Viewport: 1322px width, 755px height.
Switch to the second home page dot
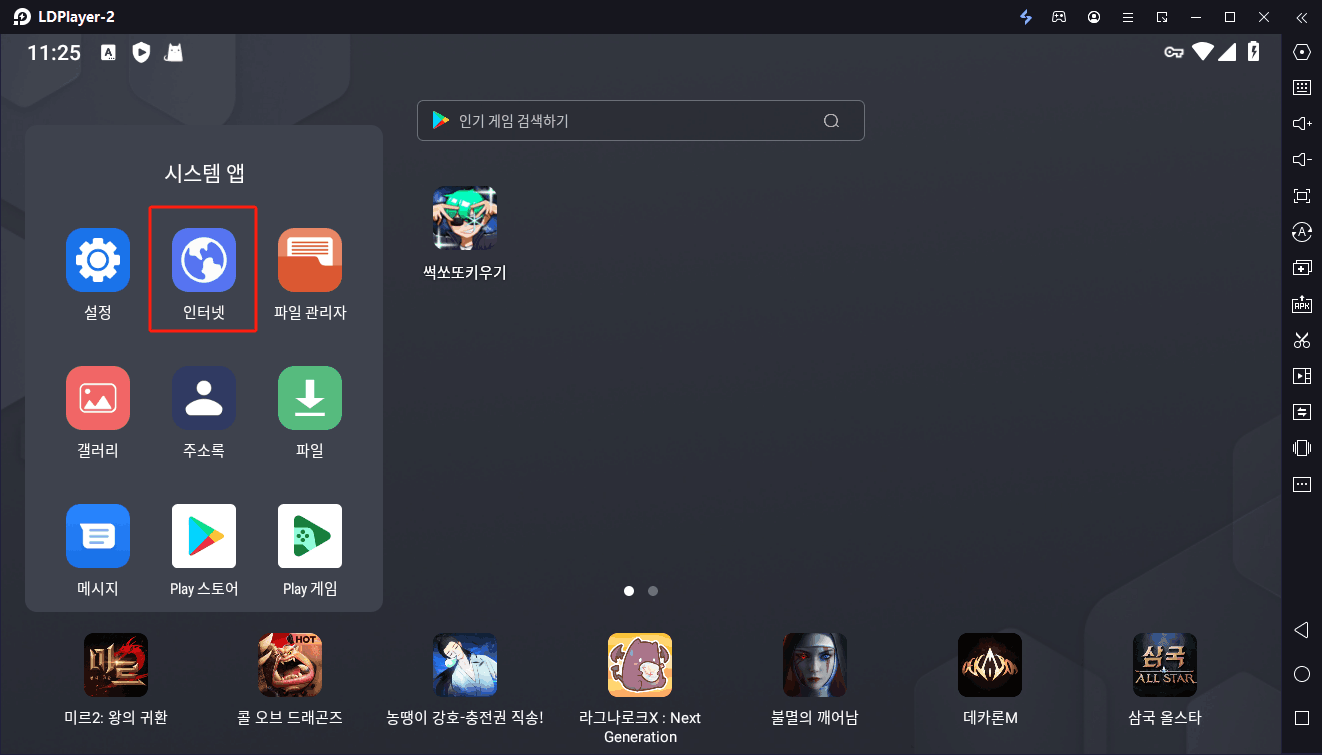[653, 591]
